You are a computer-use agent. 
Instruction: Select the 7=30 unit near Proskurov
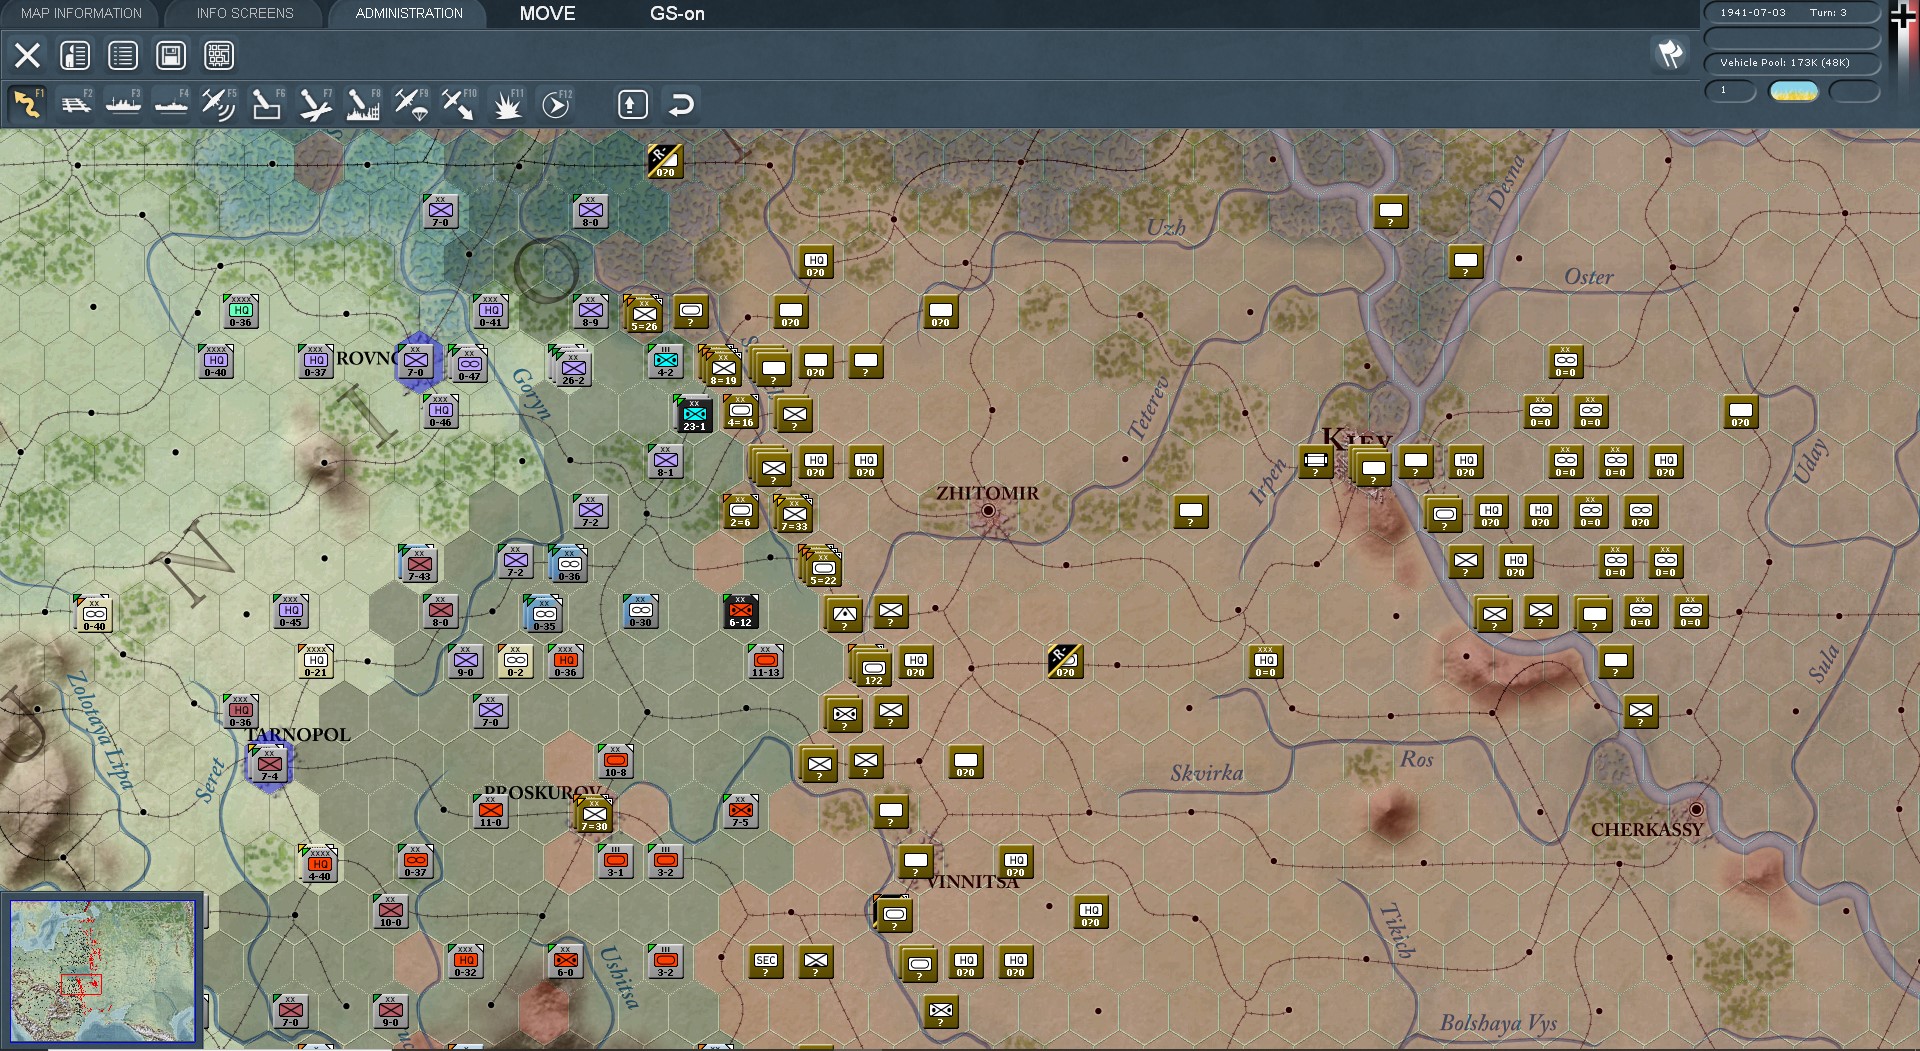click(x=593, y=814)
